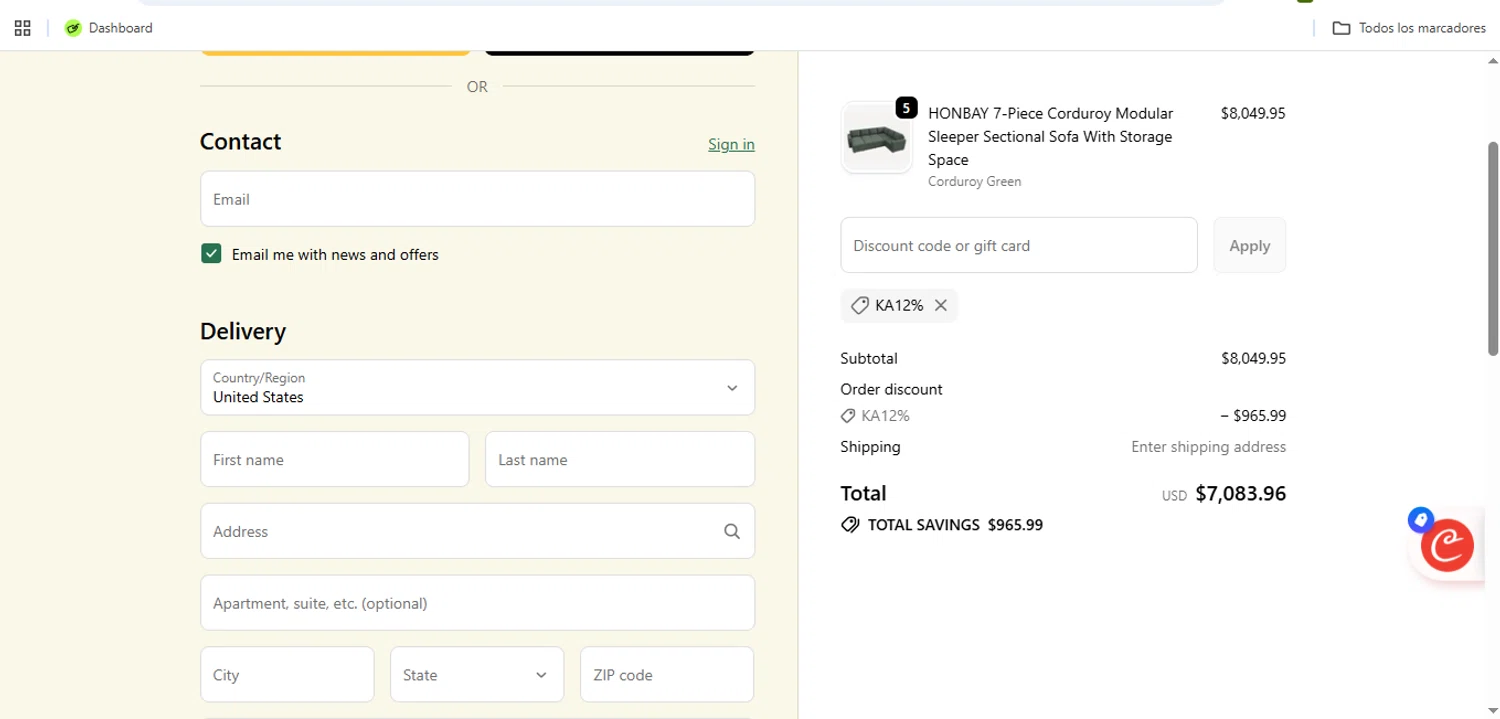Click the Enter shipping address text

coord(1208,447)
